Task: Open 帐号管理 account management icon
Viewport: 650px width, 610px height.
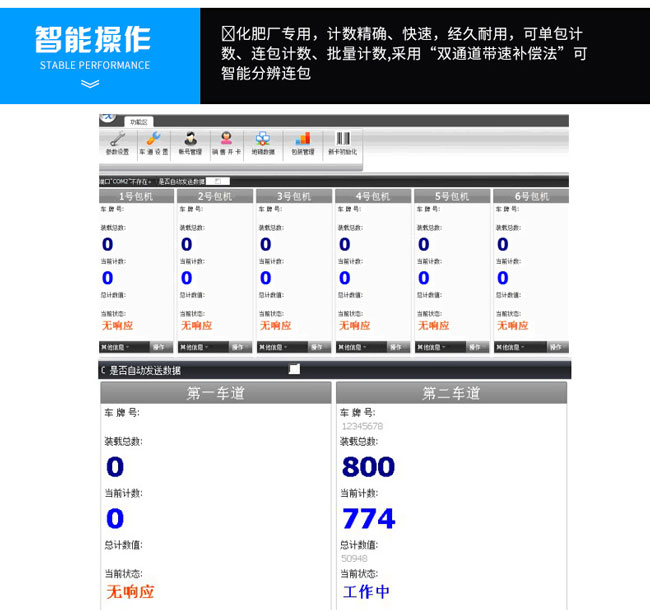Action: pyautogui.click(x=190, y=142)
